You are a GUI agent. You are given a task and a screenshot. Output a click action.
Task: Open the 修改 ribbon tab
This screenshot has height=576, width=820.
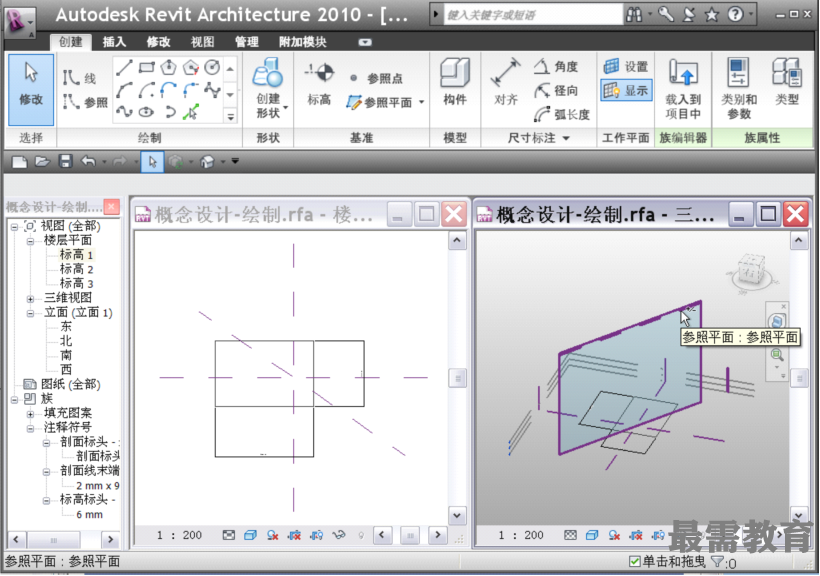pos(158,42)
